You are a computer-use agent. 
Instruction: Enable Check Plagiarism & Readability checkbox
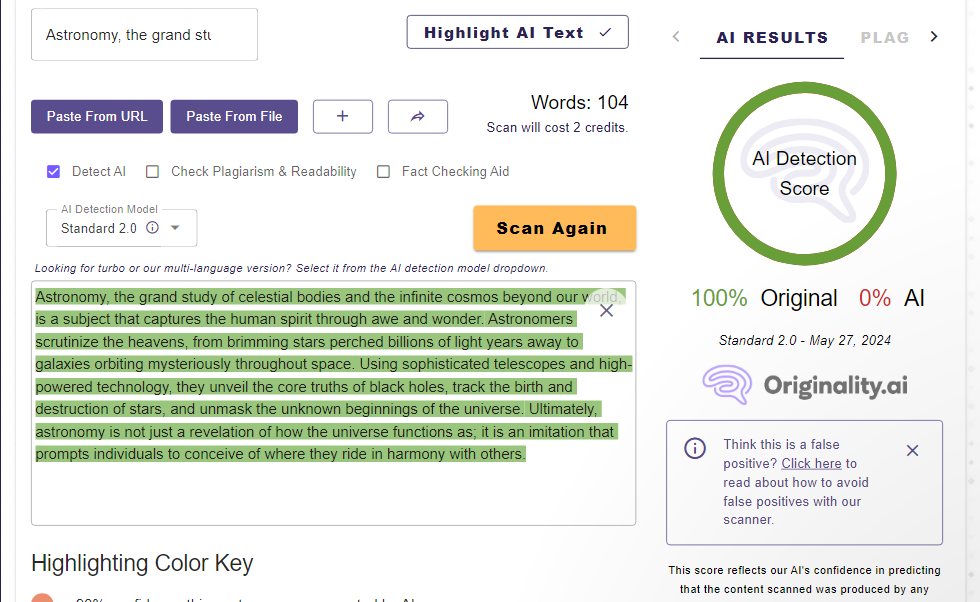click(153, 172)
